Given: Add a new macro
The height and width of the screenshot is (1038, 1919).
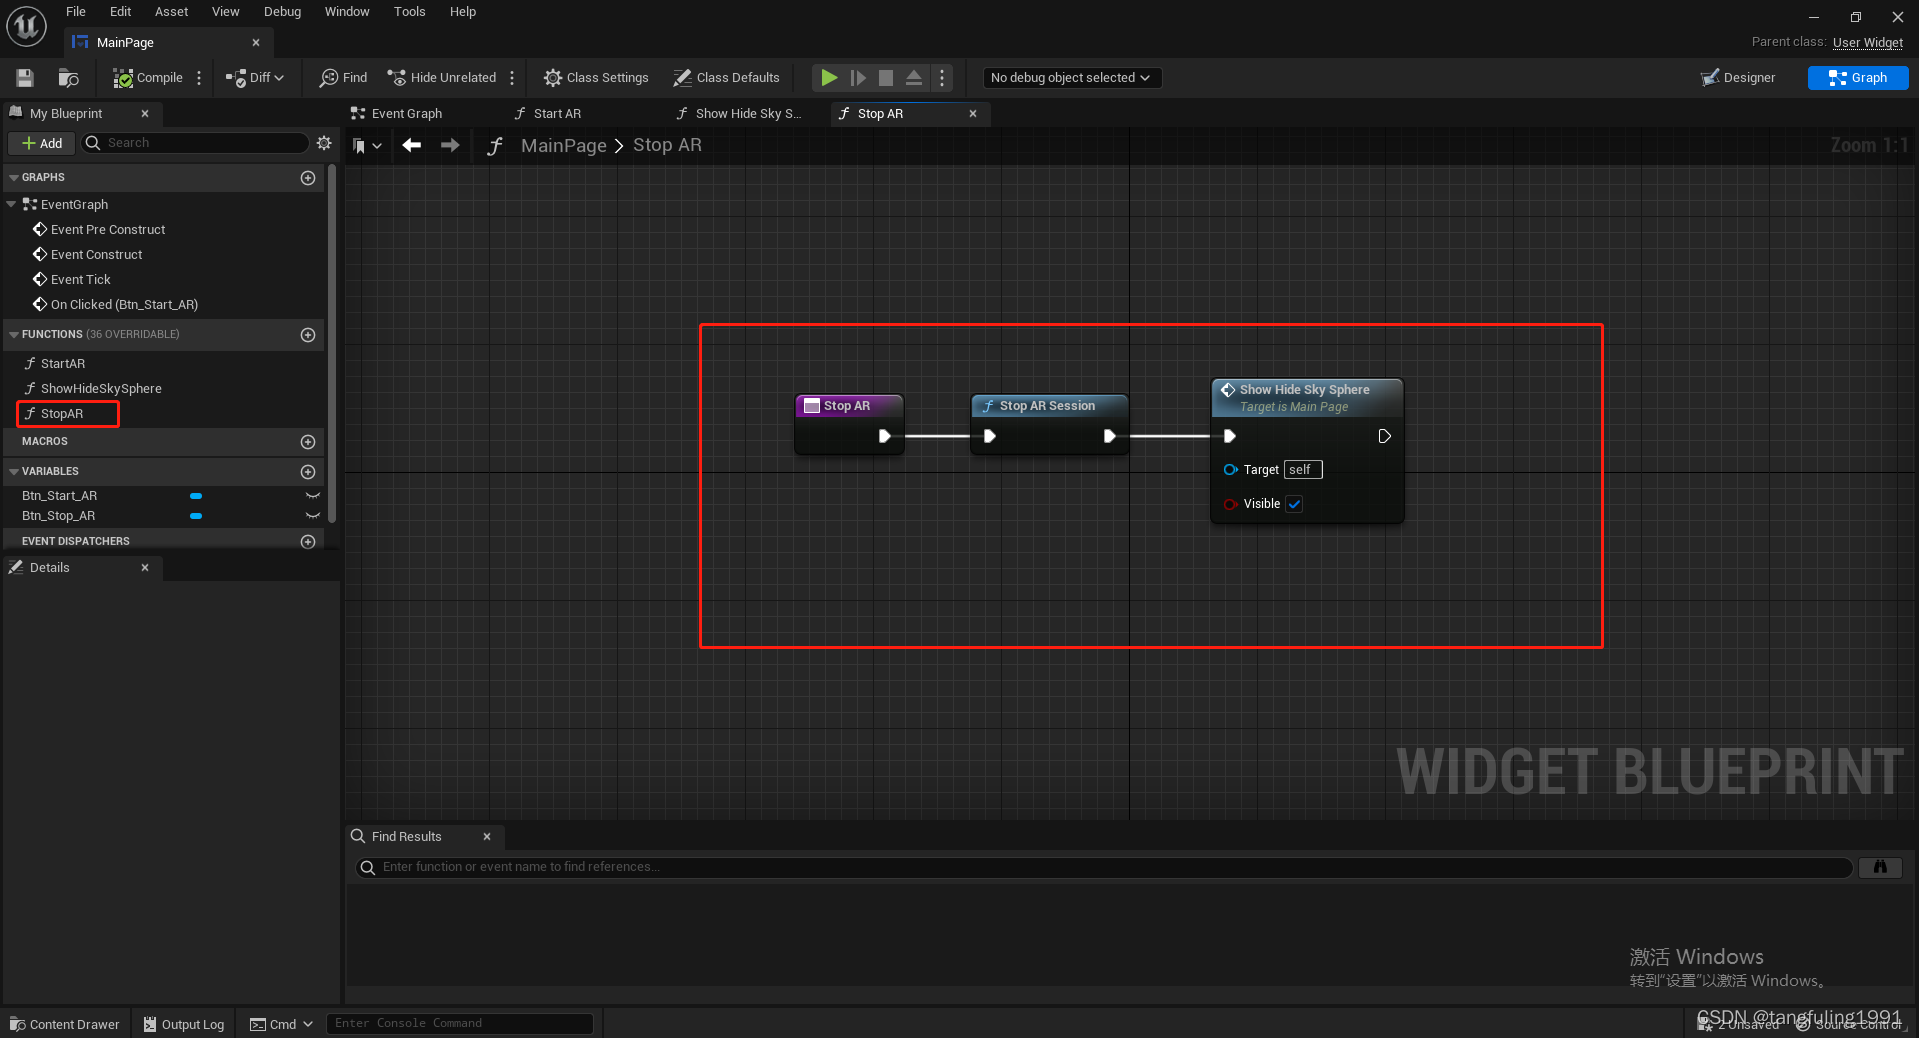Looking at the screenshot, I should (308, 442).
